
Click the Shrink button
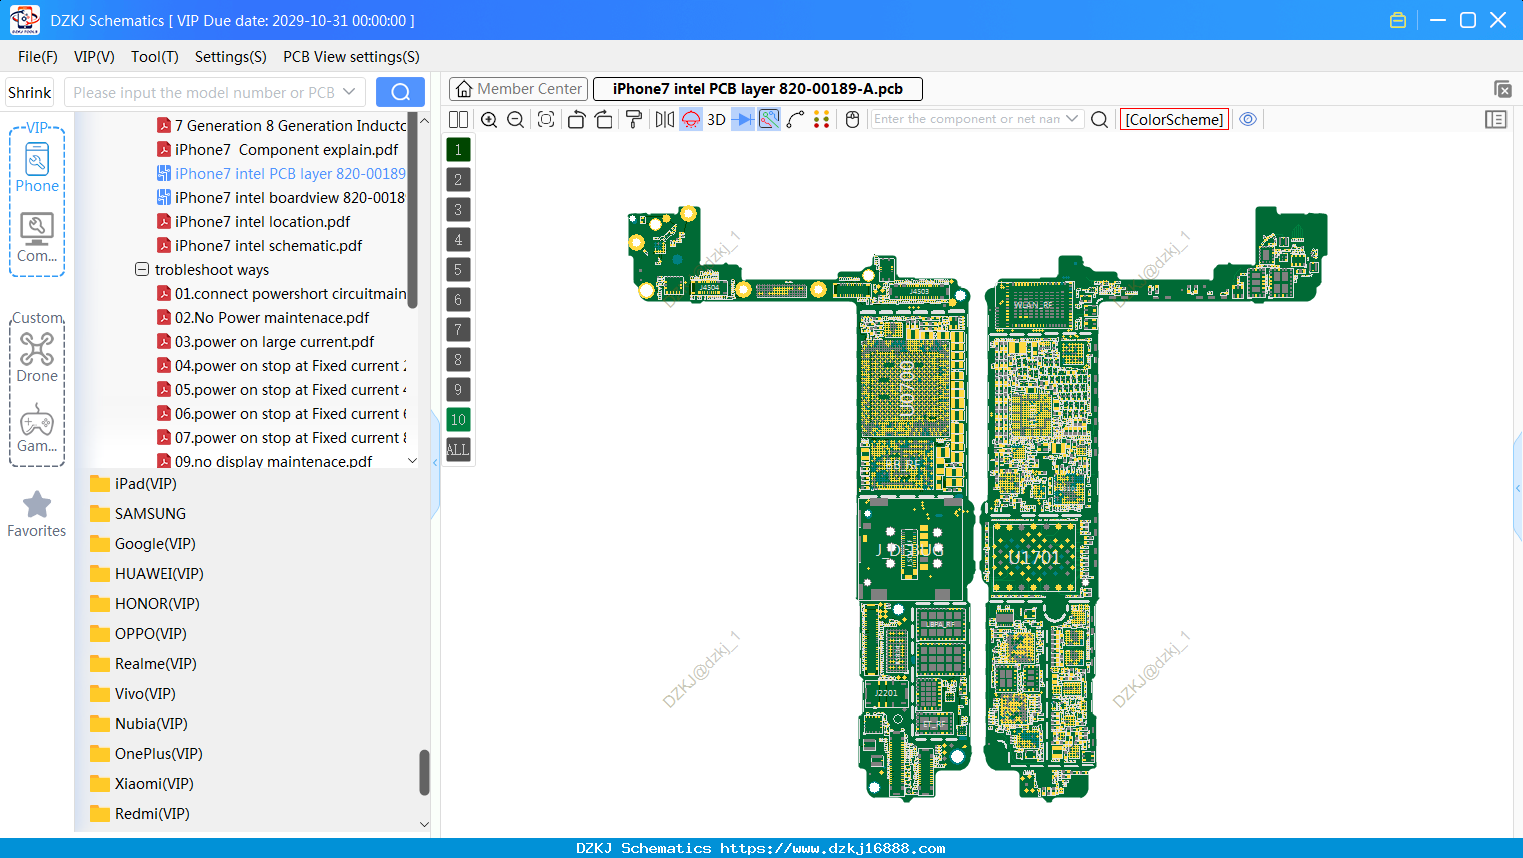click(30, 92)
